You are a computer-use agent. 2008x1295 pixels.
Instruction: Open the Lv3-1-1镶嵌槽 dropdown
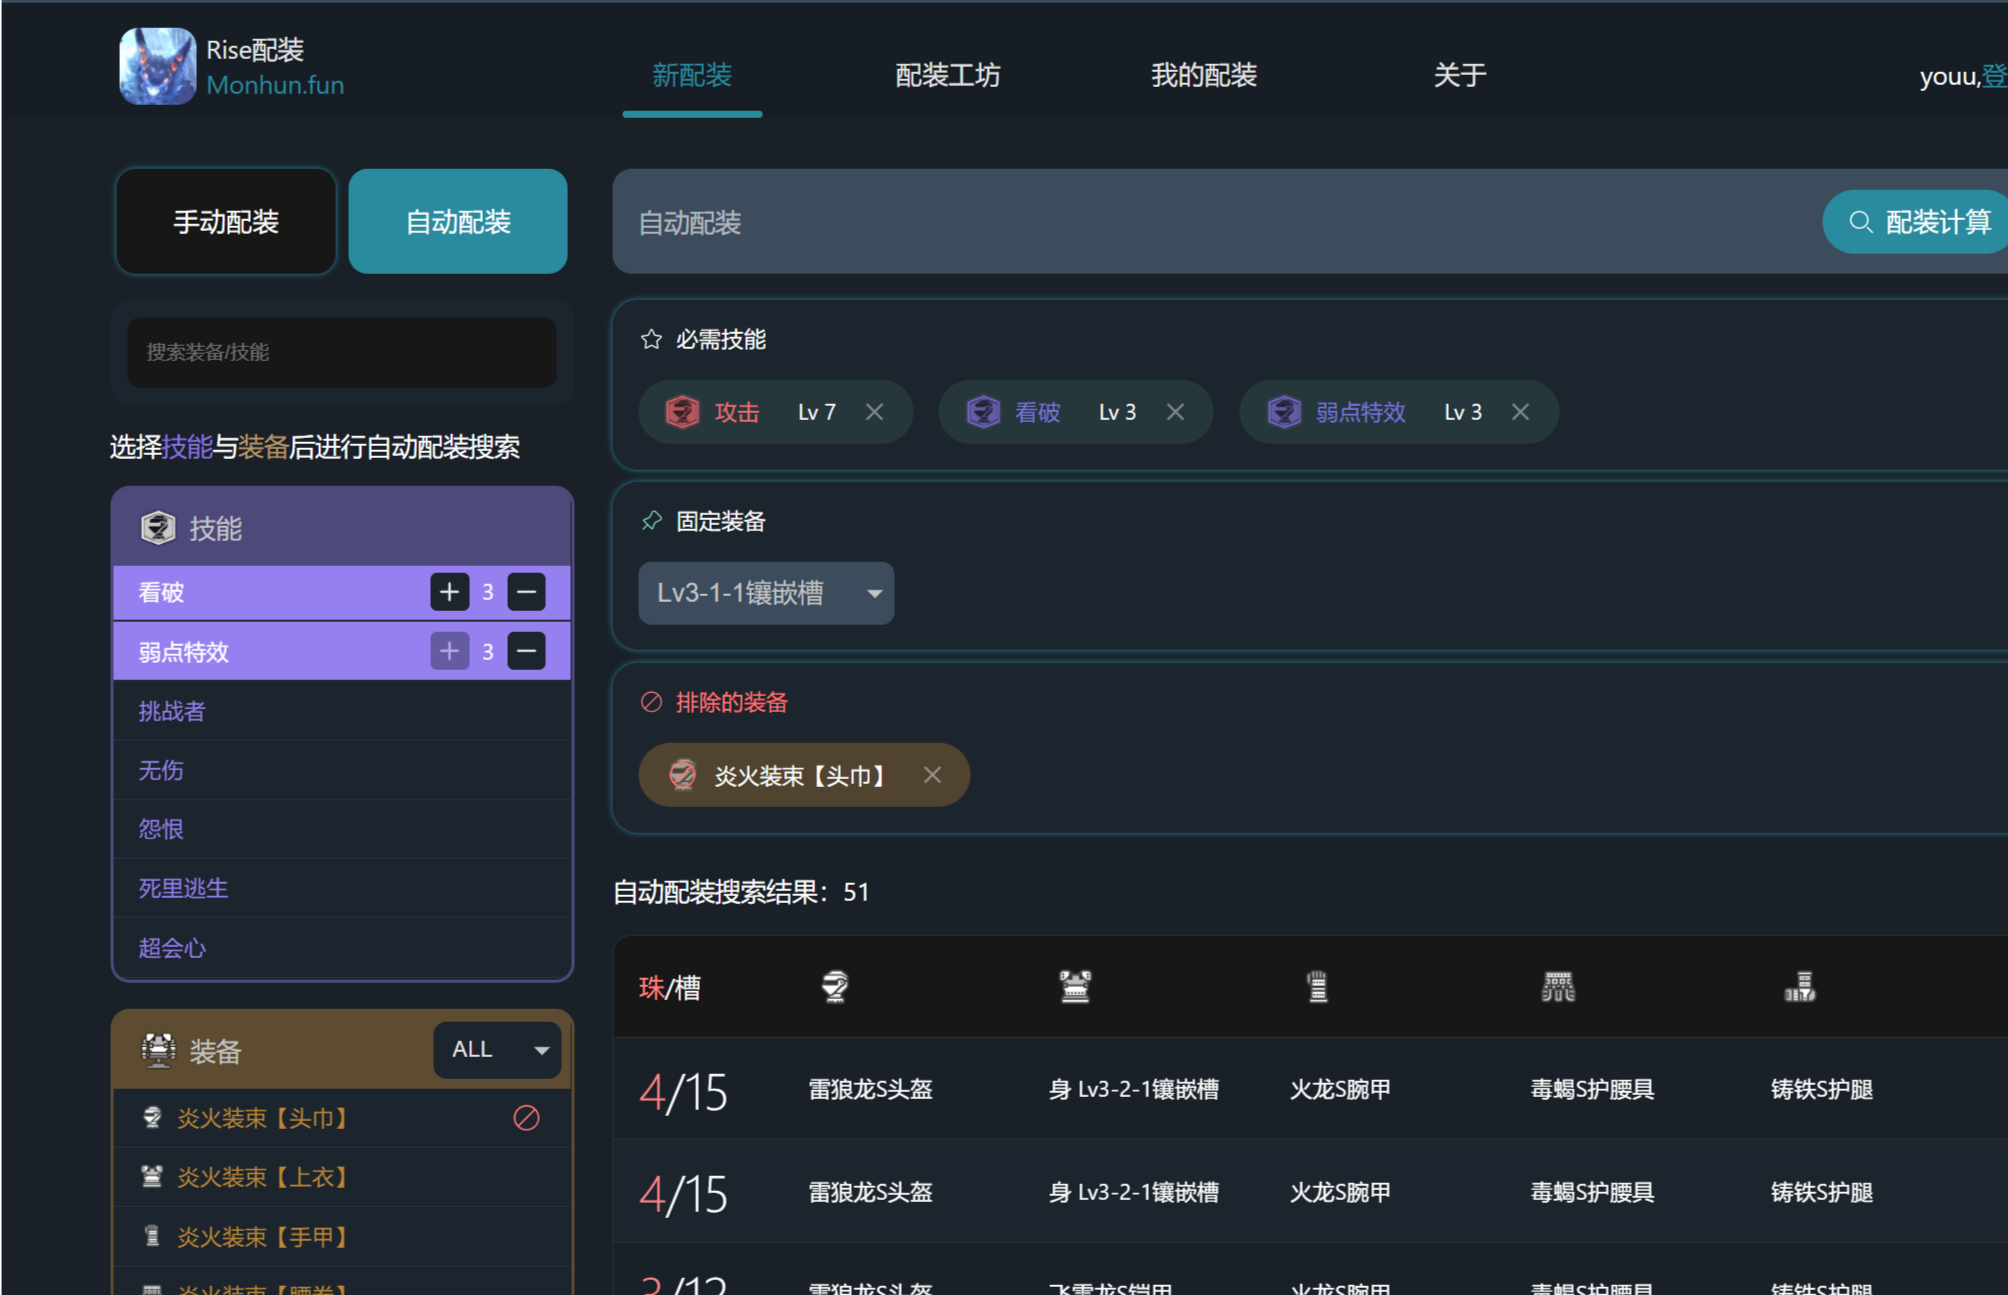(766, 593)
